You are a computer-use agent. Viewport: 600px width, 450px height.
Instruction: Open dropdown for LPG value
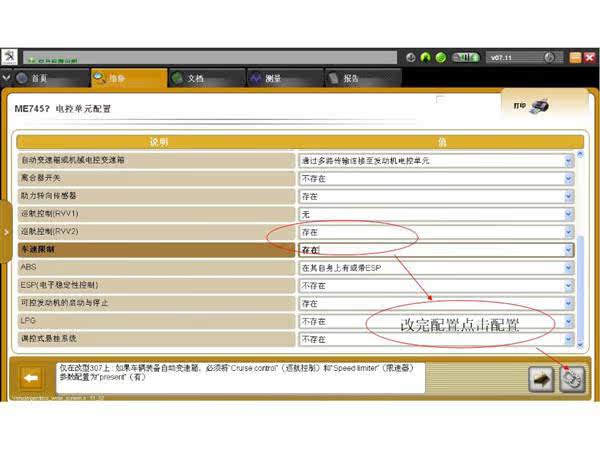pos(569,321)
